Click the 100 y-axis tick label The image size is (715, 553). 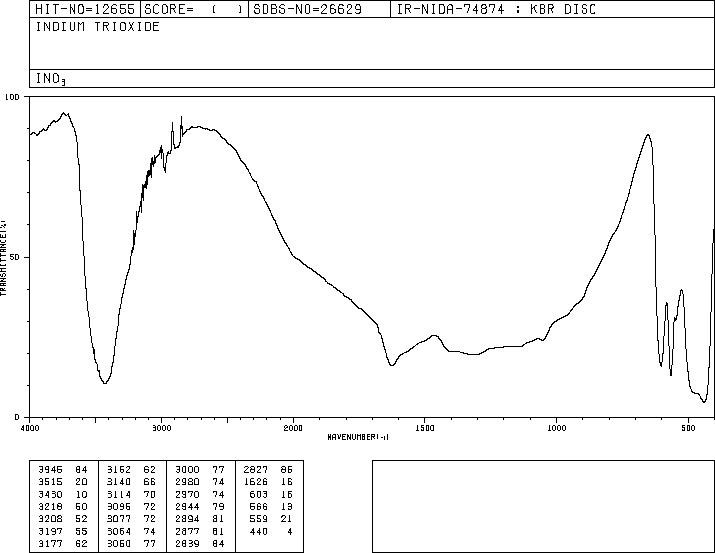[x=12, y=97]
